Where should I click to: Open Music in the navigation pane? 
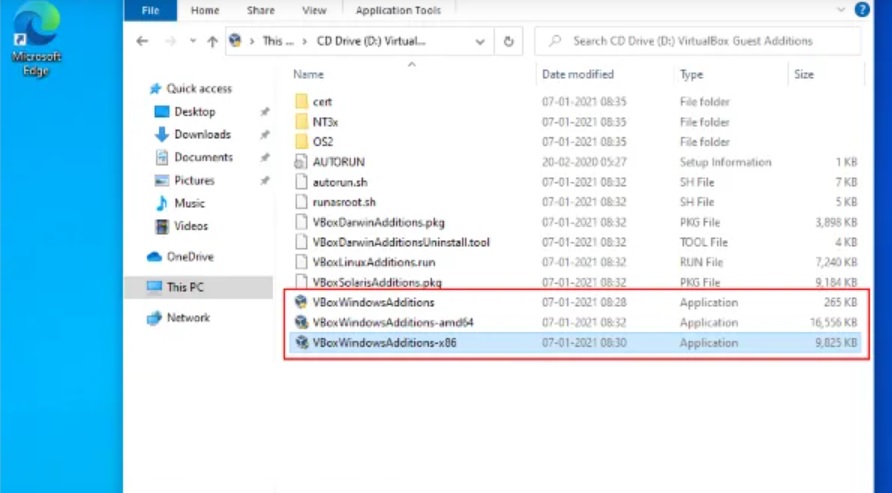189,204
